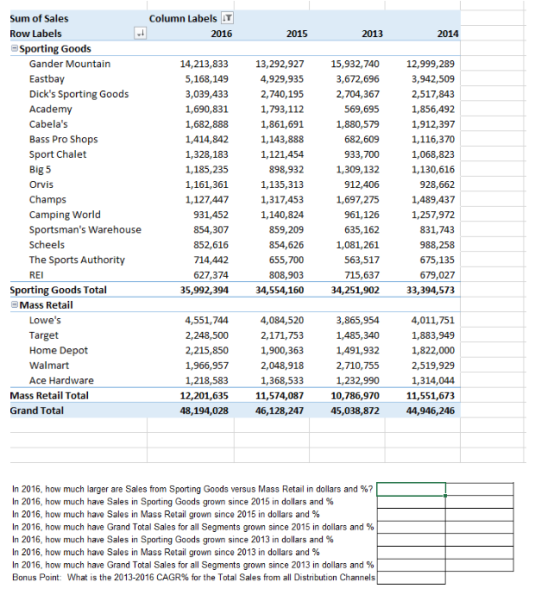Open the Column Labels filter dropdown

pos(227,18)
